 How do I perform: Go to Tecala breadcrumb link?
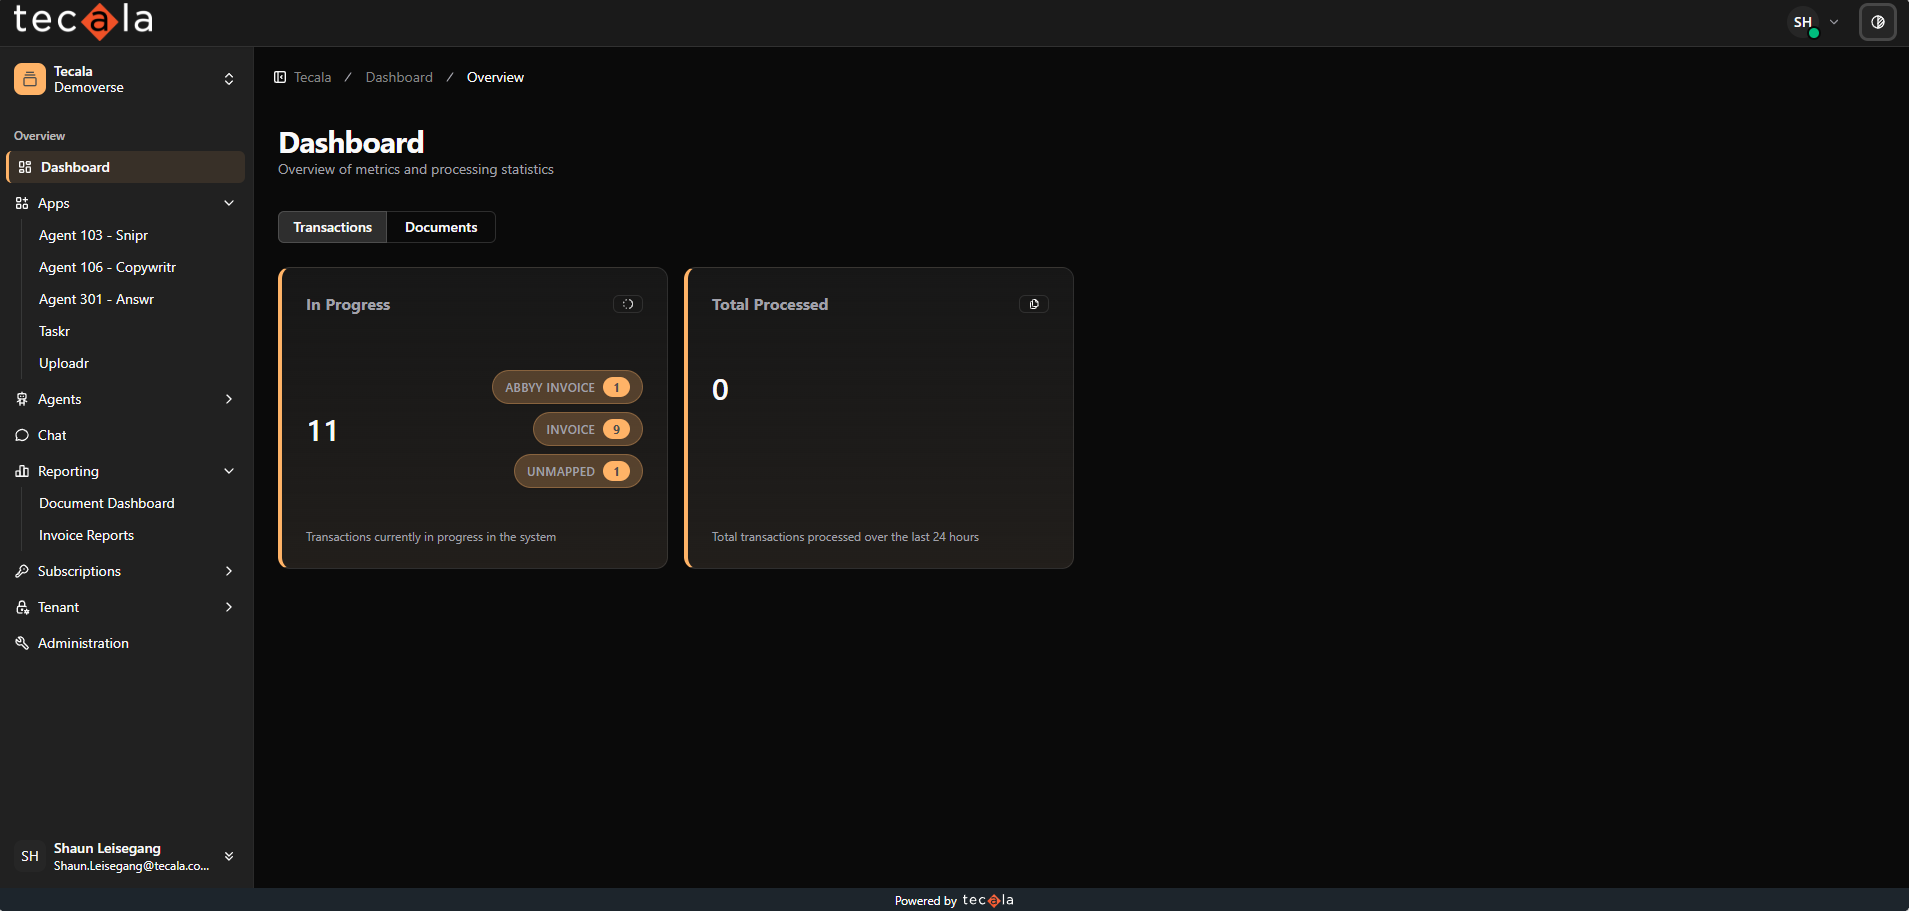pos(312,77)
